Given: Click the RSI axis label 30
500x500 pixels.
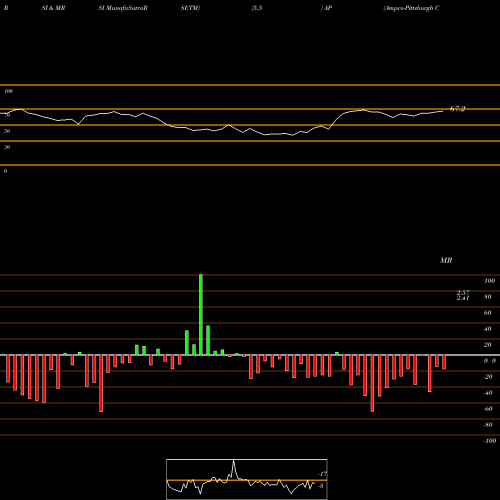Looking at the screenshot, I should tap(7, 147).
